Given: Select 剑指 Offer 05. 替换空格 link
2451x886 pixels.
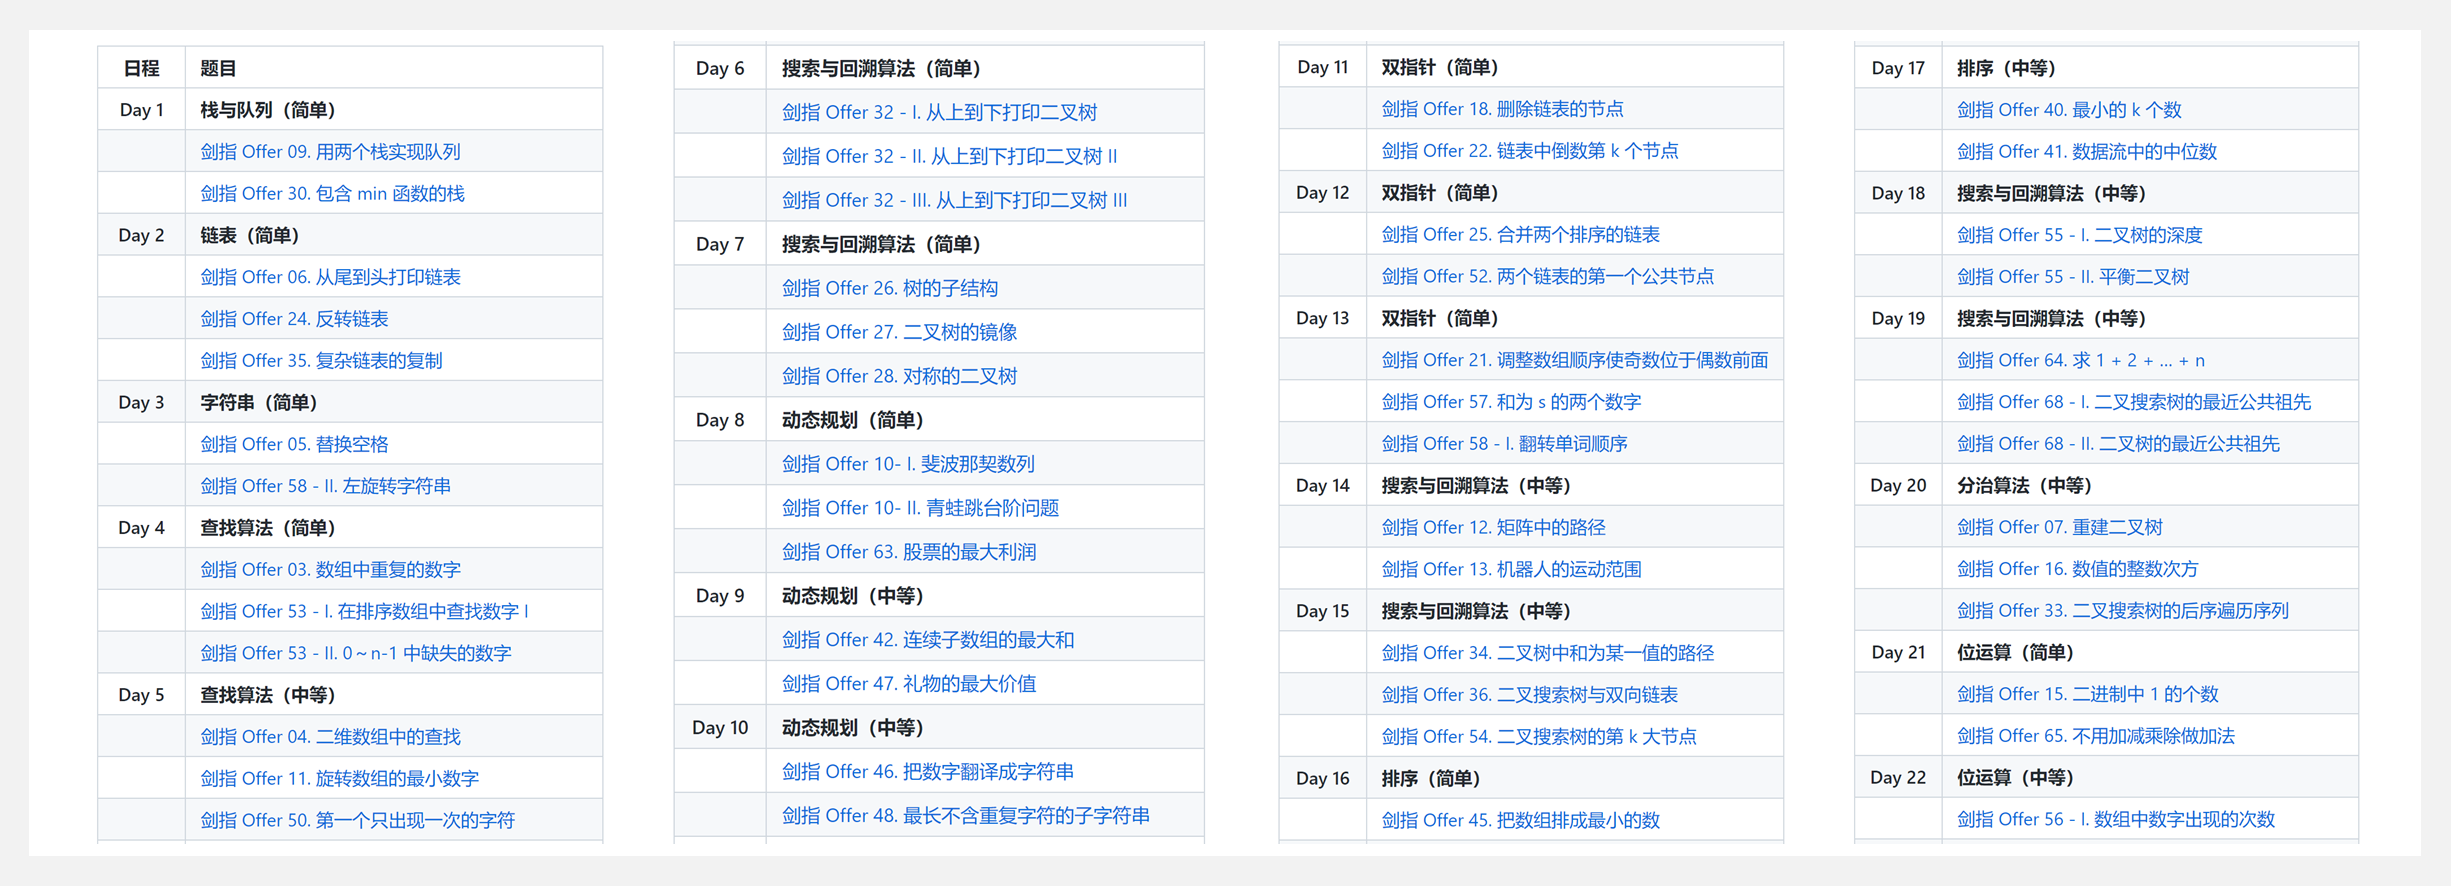Looking at the screenshot, I should click(294, 444).
